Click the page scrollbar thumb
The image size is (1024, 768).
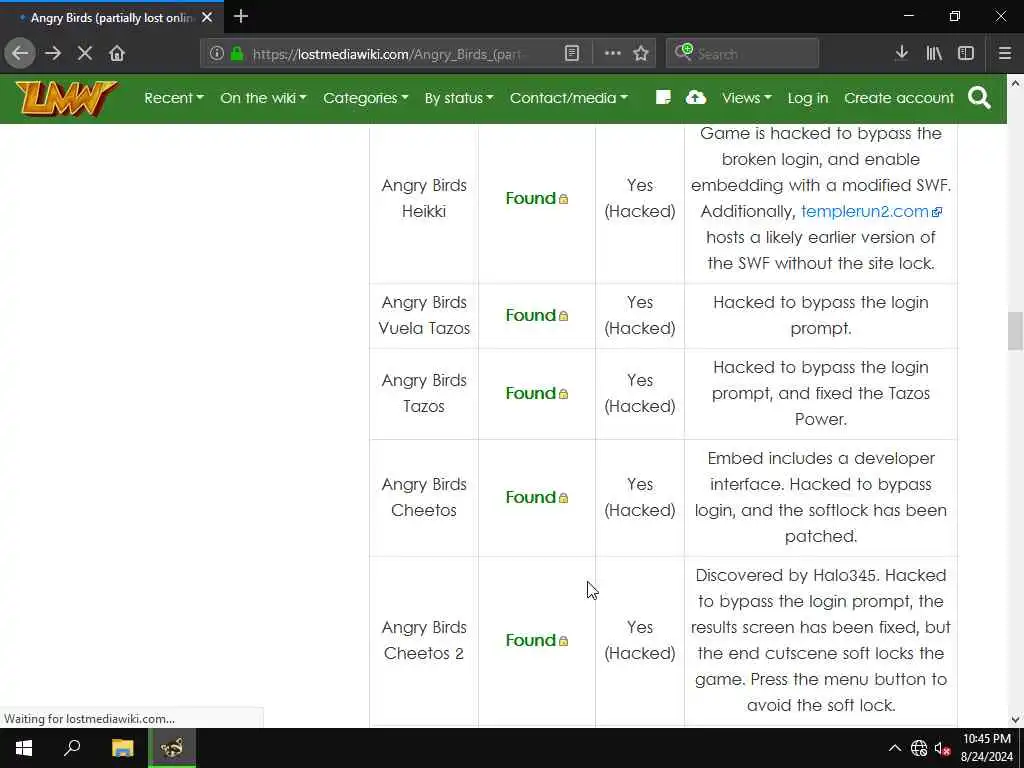click(1015, 331)
